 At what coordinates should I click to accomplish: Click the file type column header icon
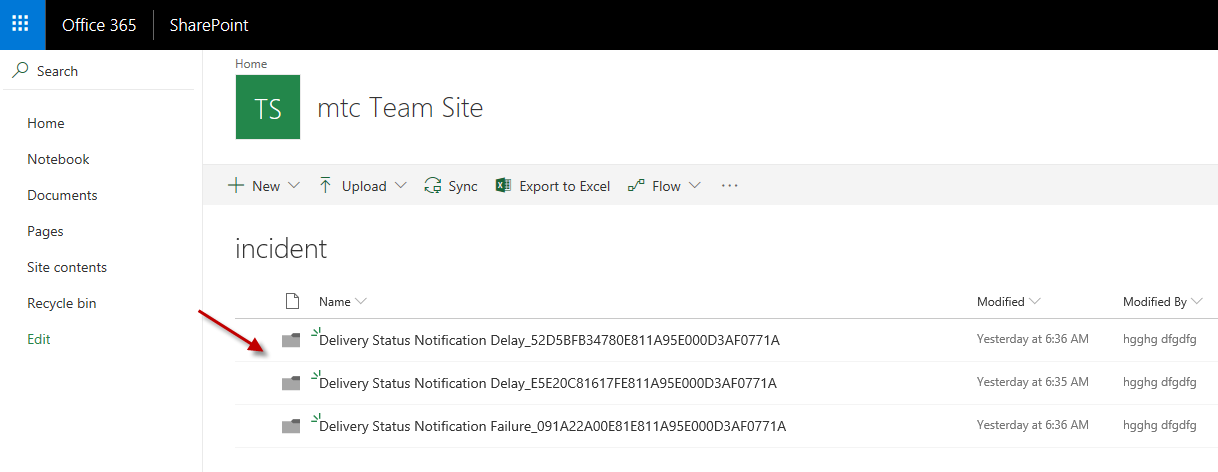point(292,301)
